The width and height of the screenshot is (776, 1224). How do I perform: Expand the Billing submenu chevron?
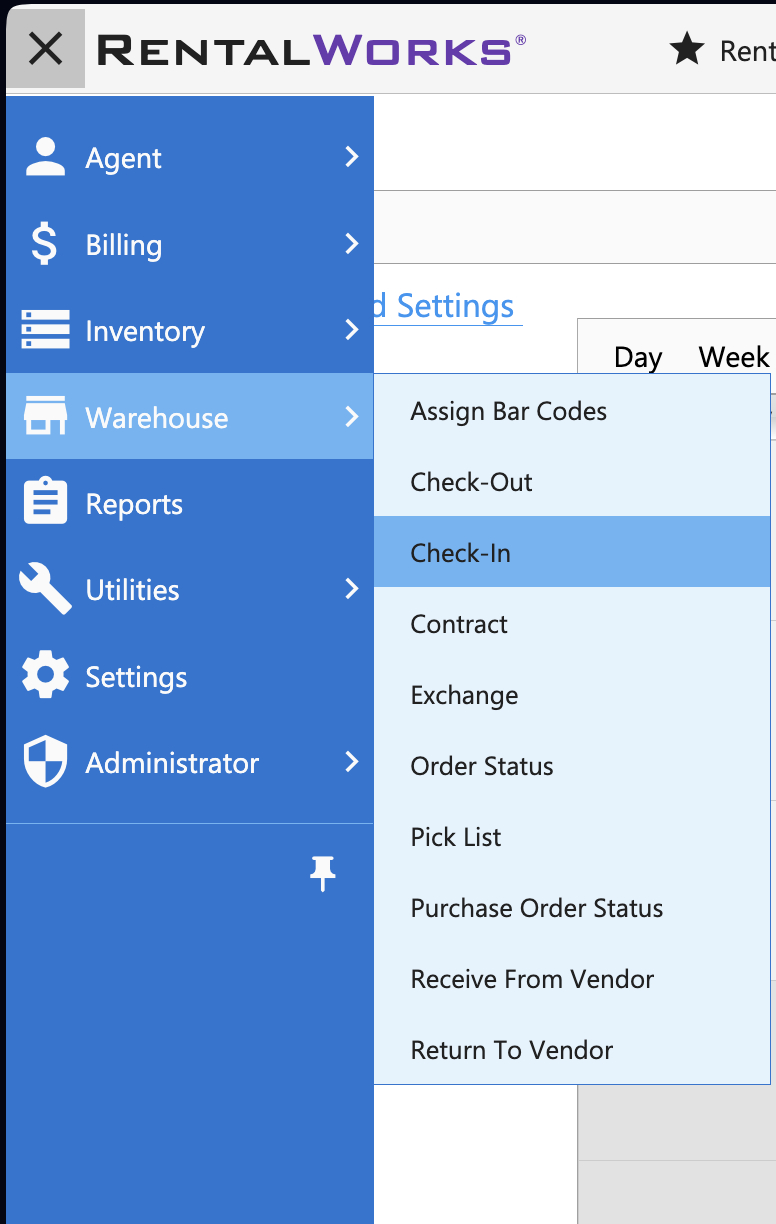(x=351, y=243)
